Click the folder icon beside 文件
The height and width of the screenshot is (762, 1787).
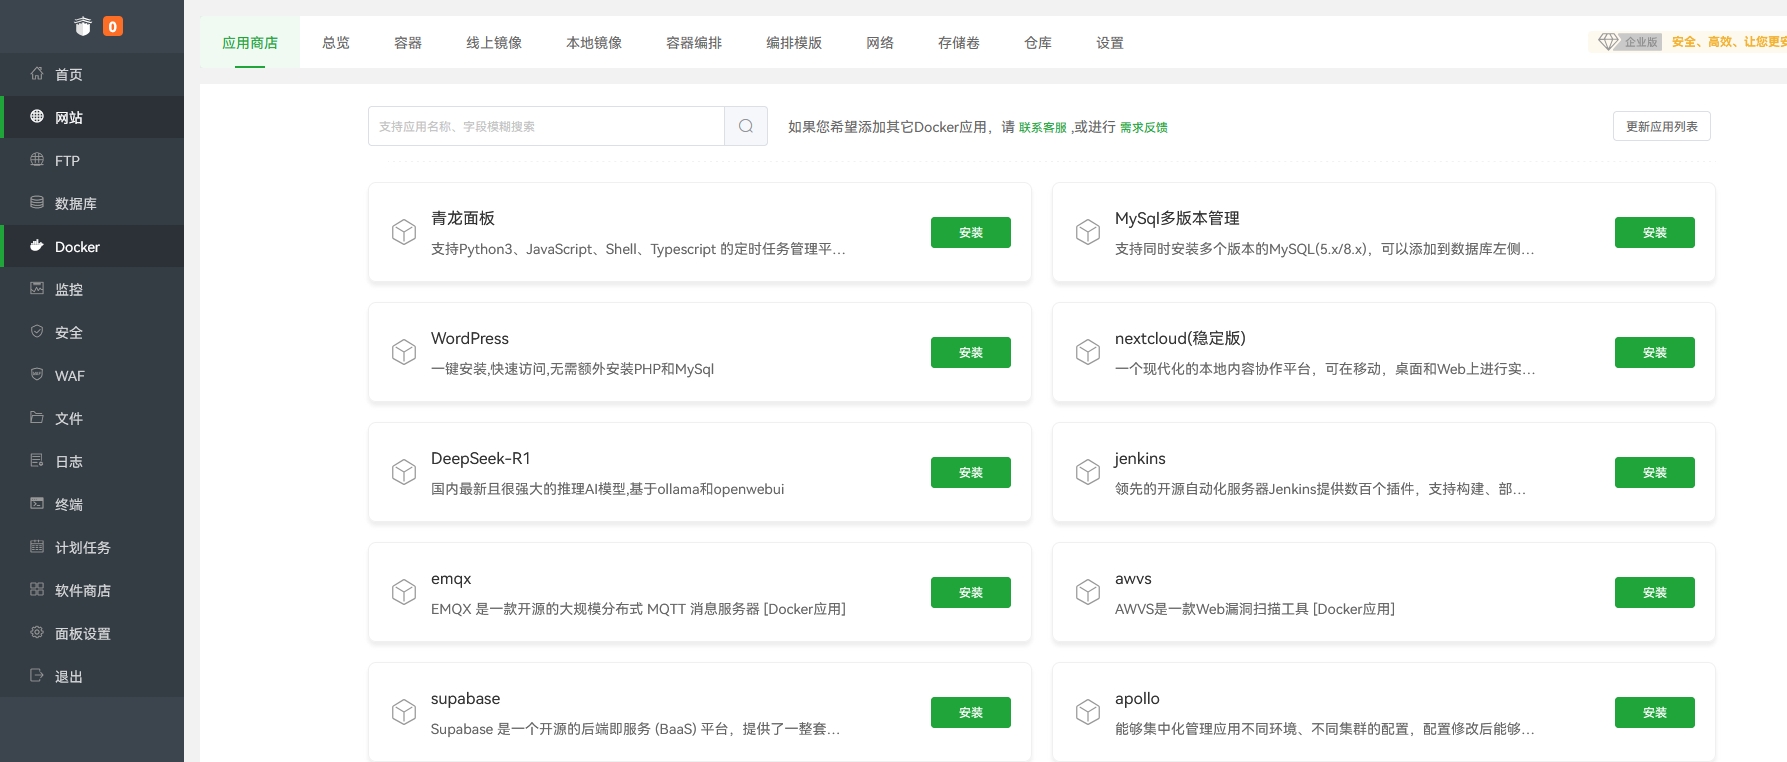37,417
